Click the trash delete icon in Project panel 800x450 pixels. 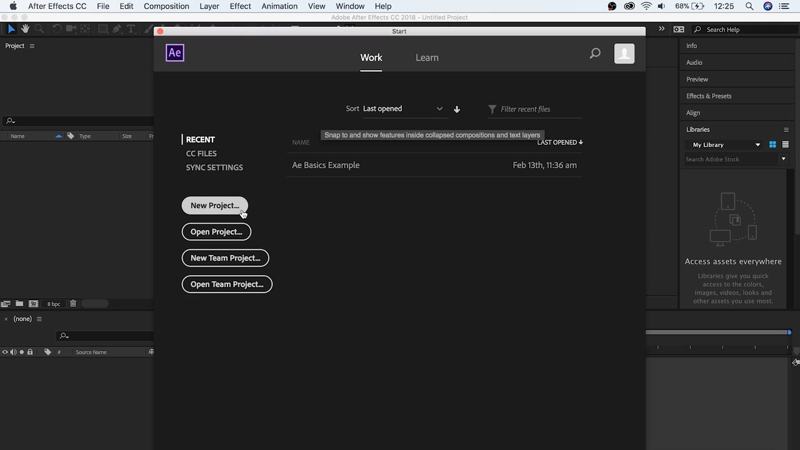pos(73,304)
